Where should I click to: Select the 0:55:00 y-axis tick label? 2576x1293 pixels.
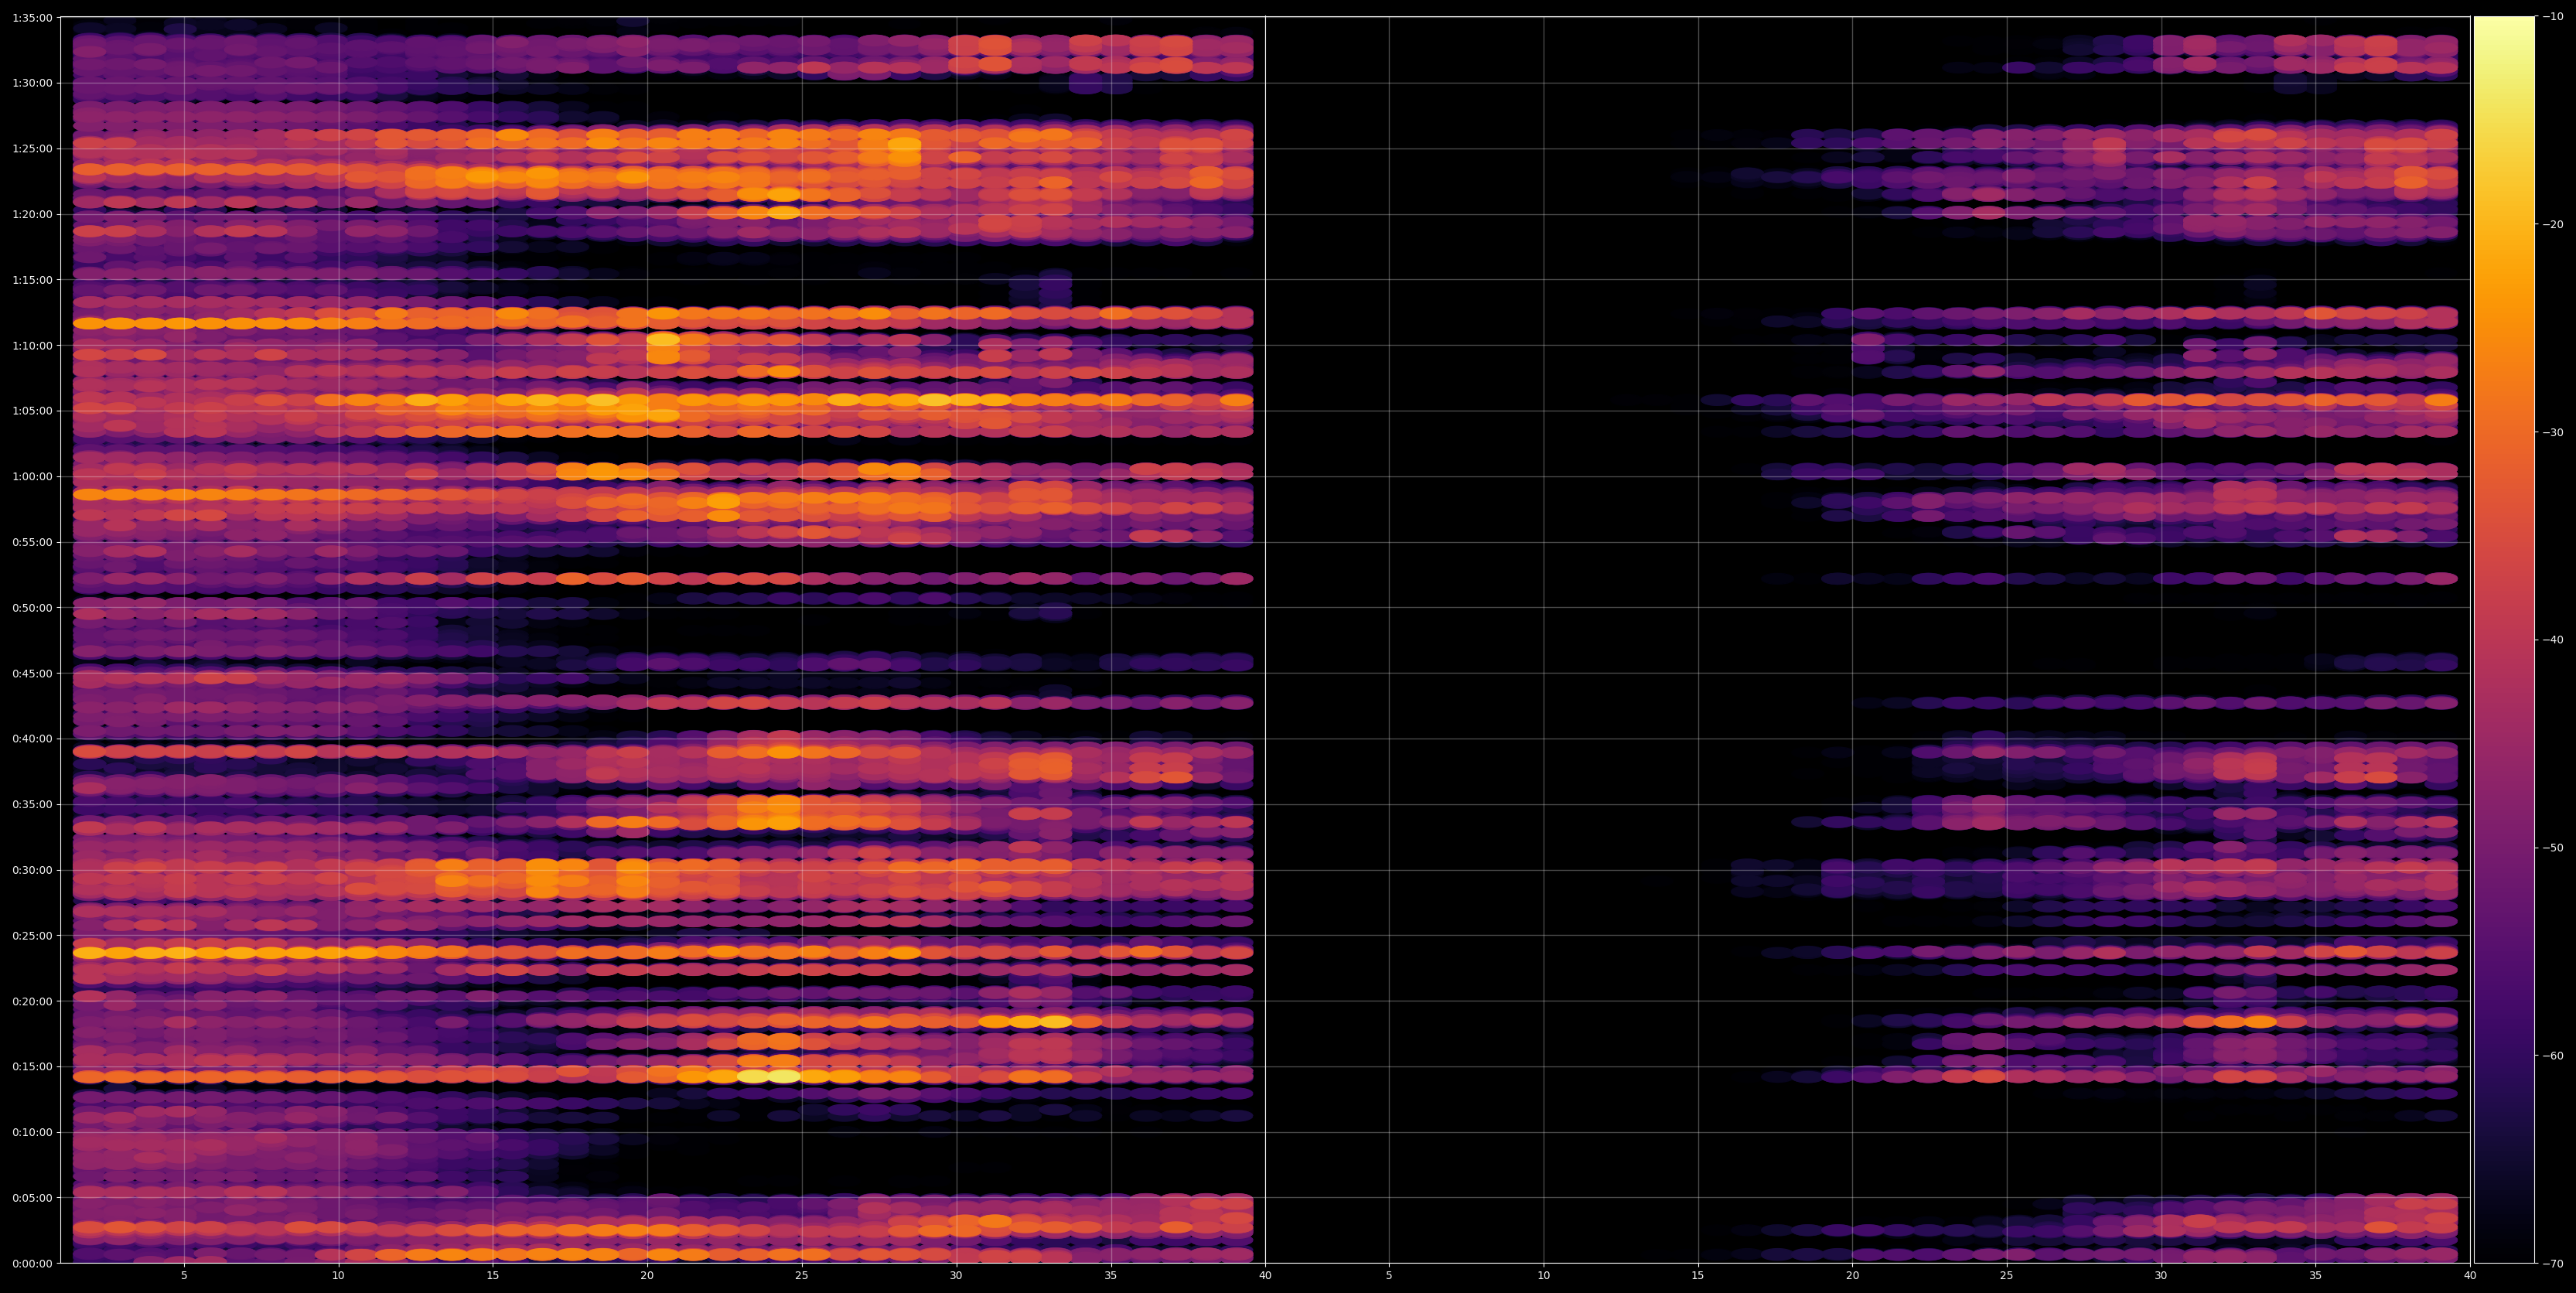tap(33, 542)
